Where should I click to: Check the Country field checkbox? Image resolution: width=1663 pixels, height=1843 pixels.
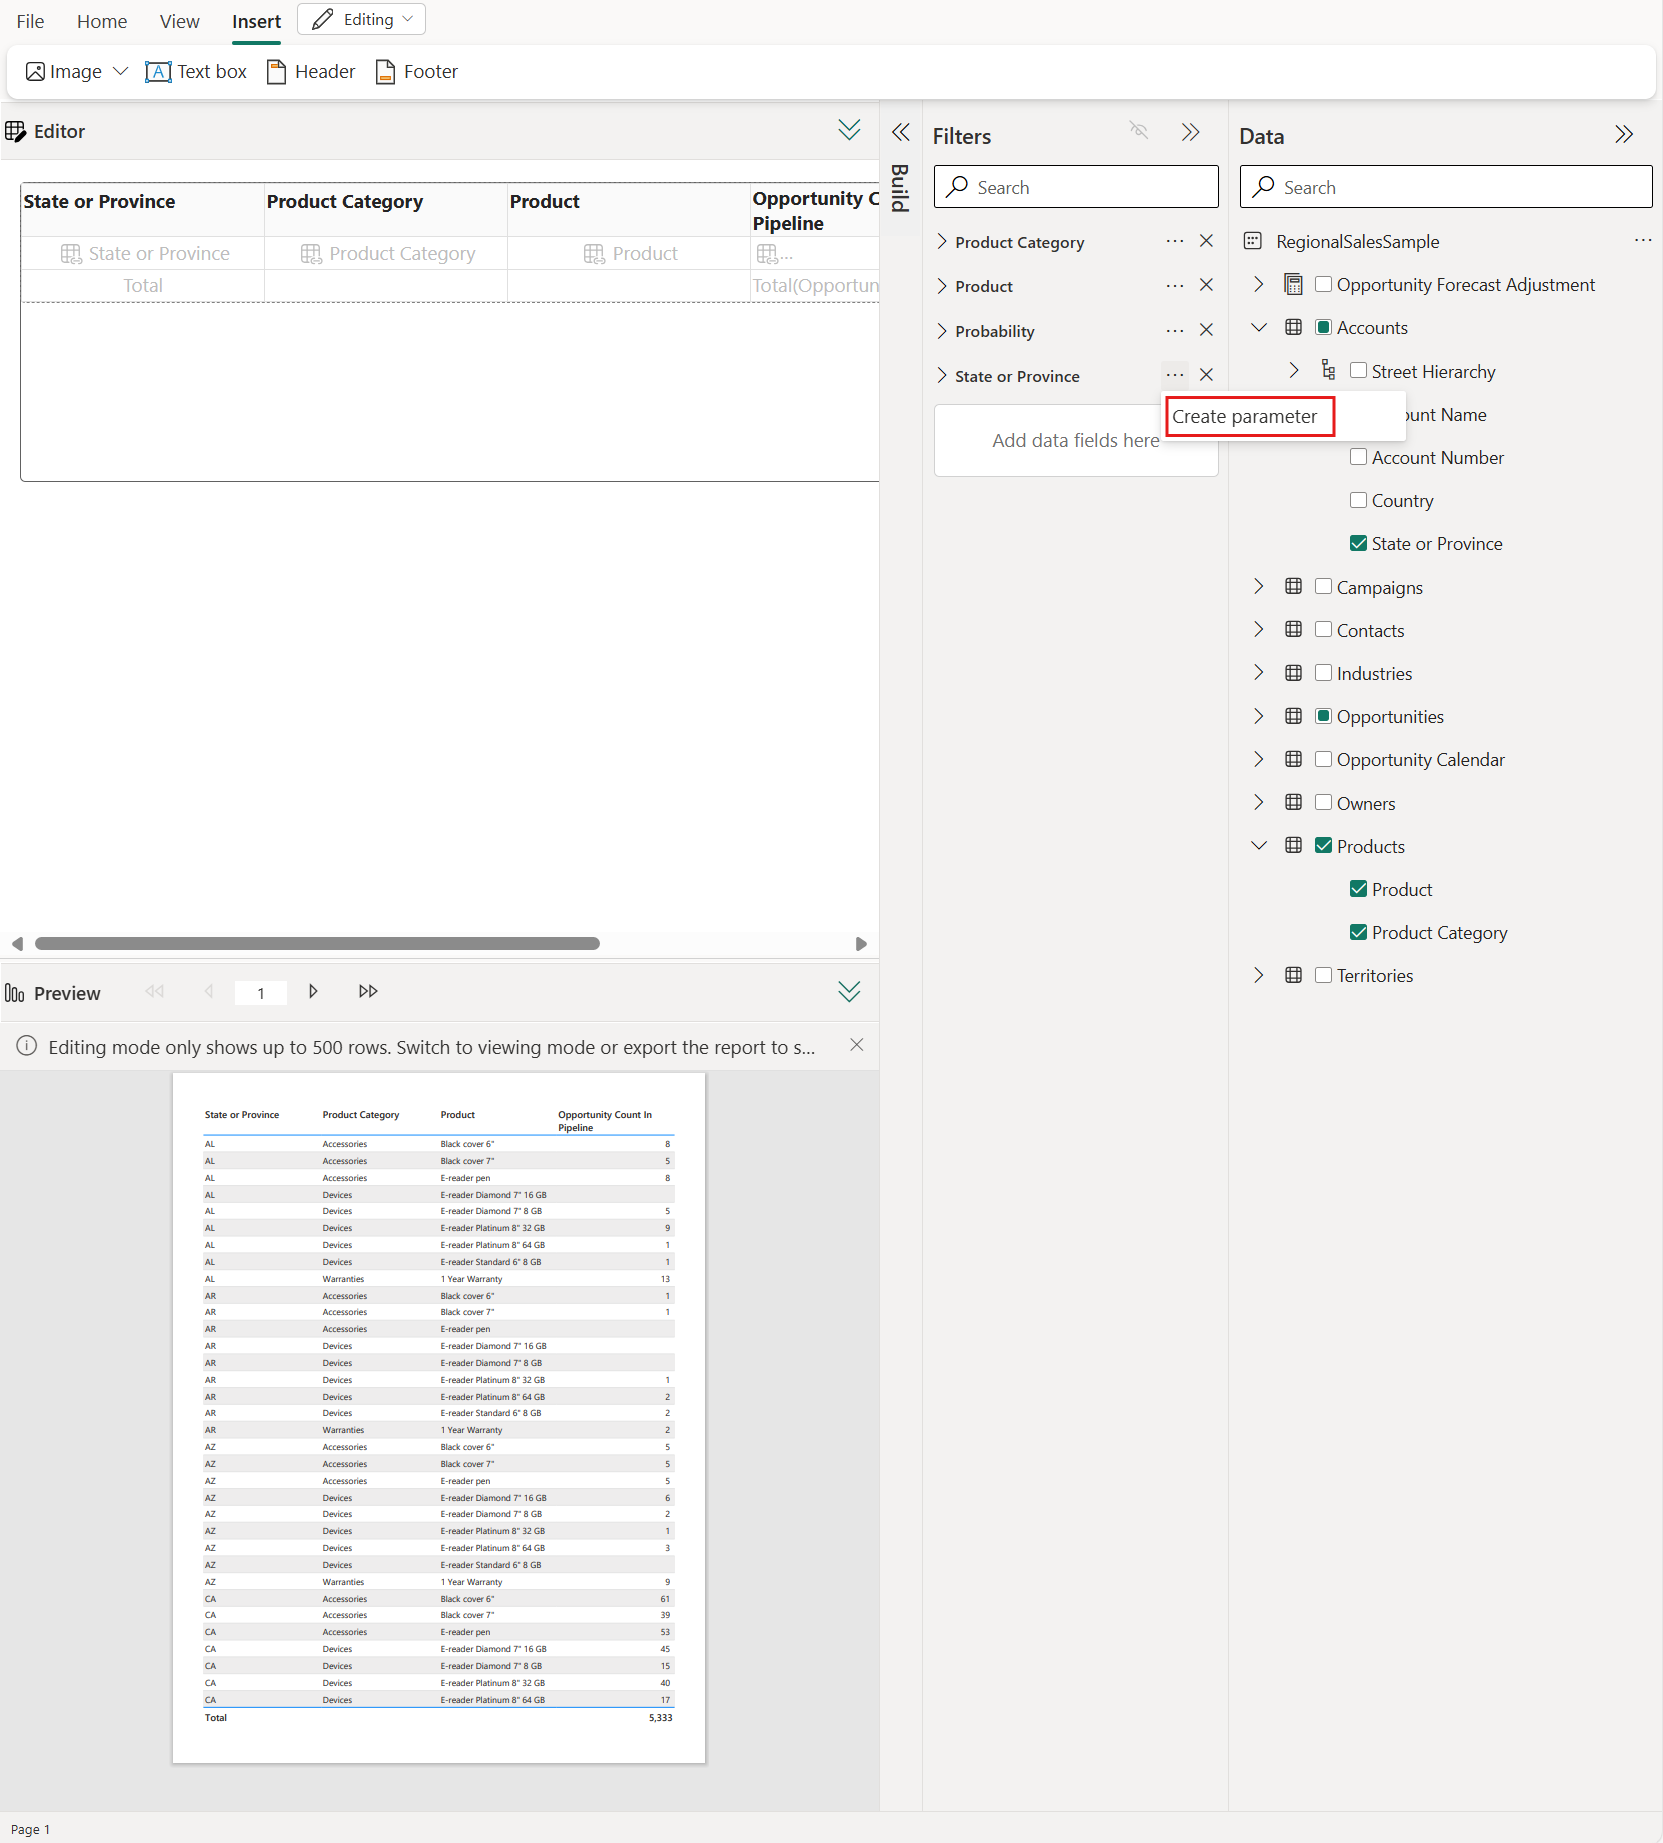coord(1358,500)
